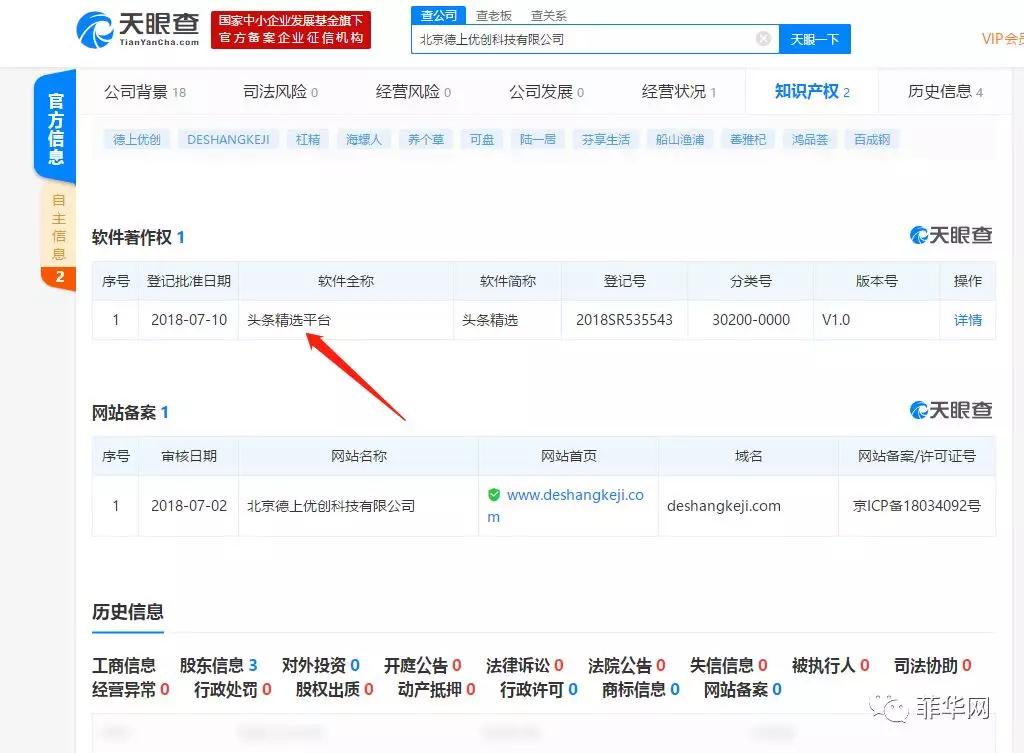The width and height of the screenshot is (1024, 753).
Task: Click the DESHANGKEJI trademark tag
Action: 228,139
